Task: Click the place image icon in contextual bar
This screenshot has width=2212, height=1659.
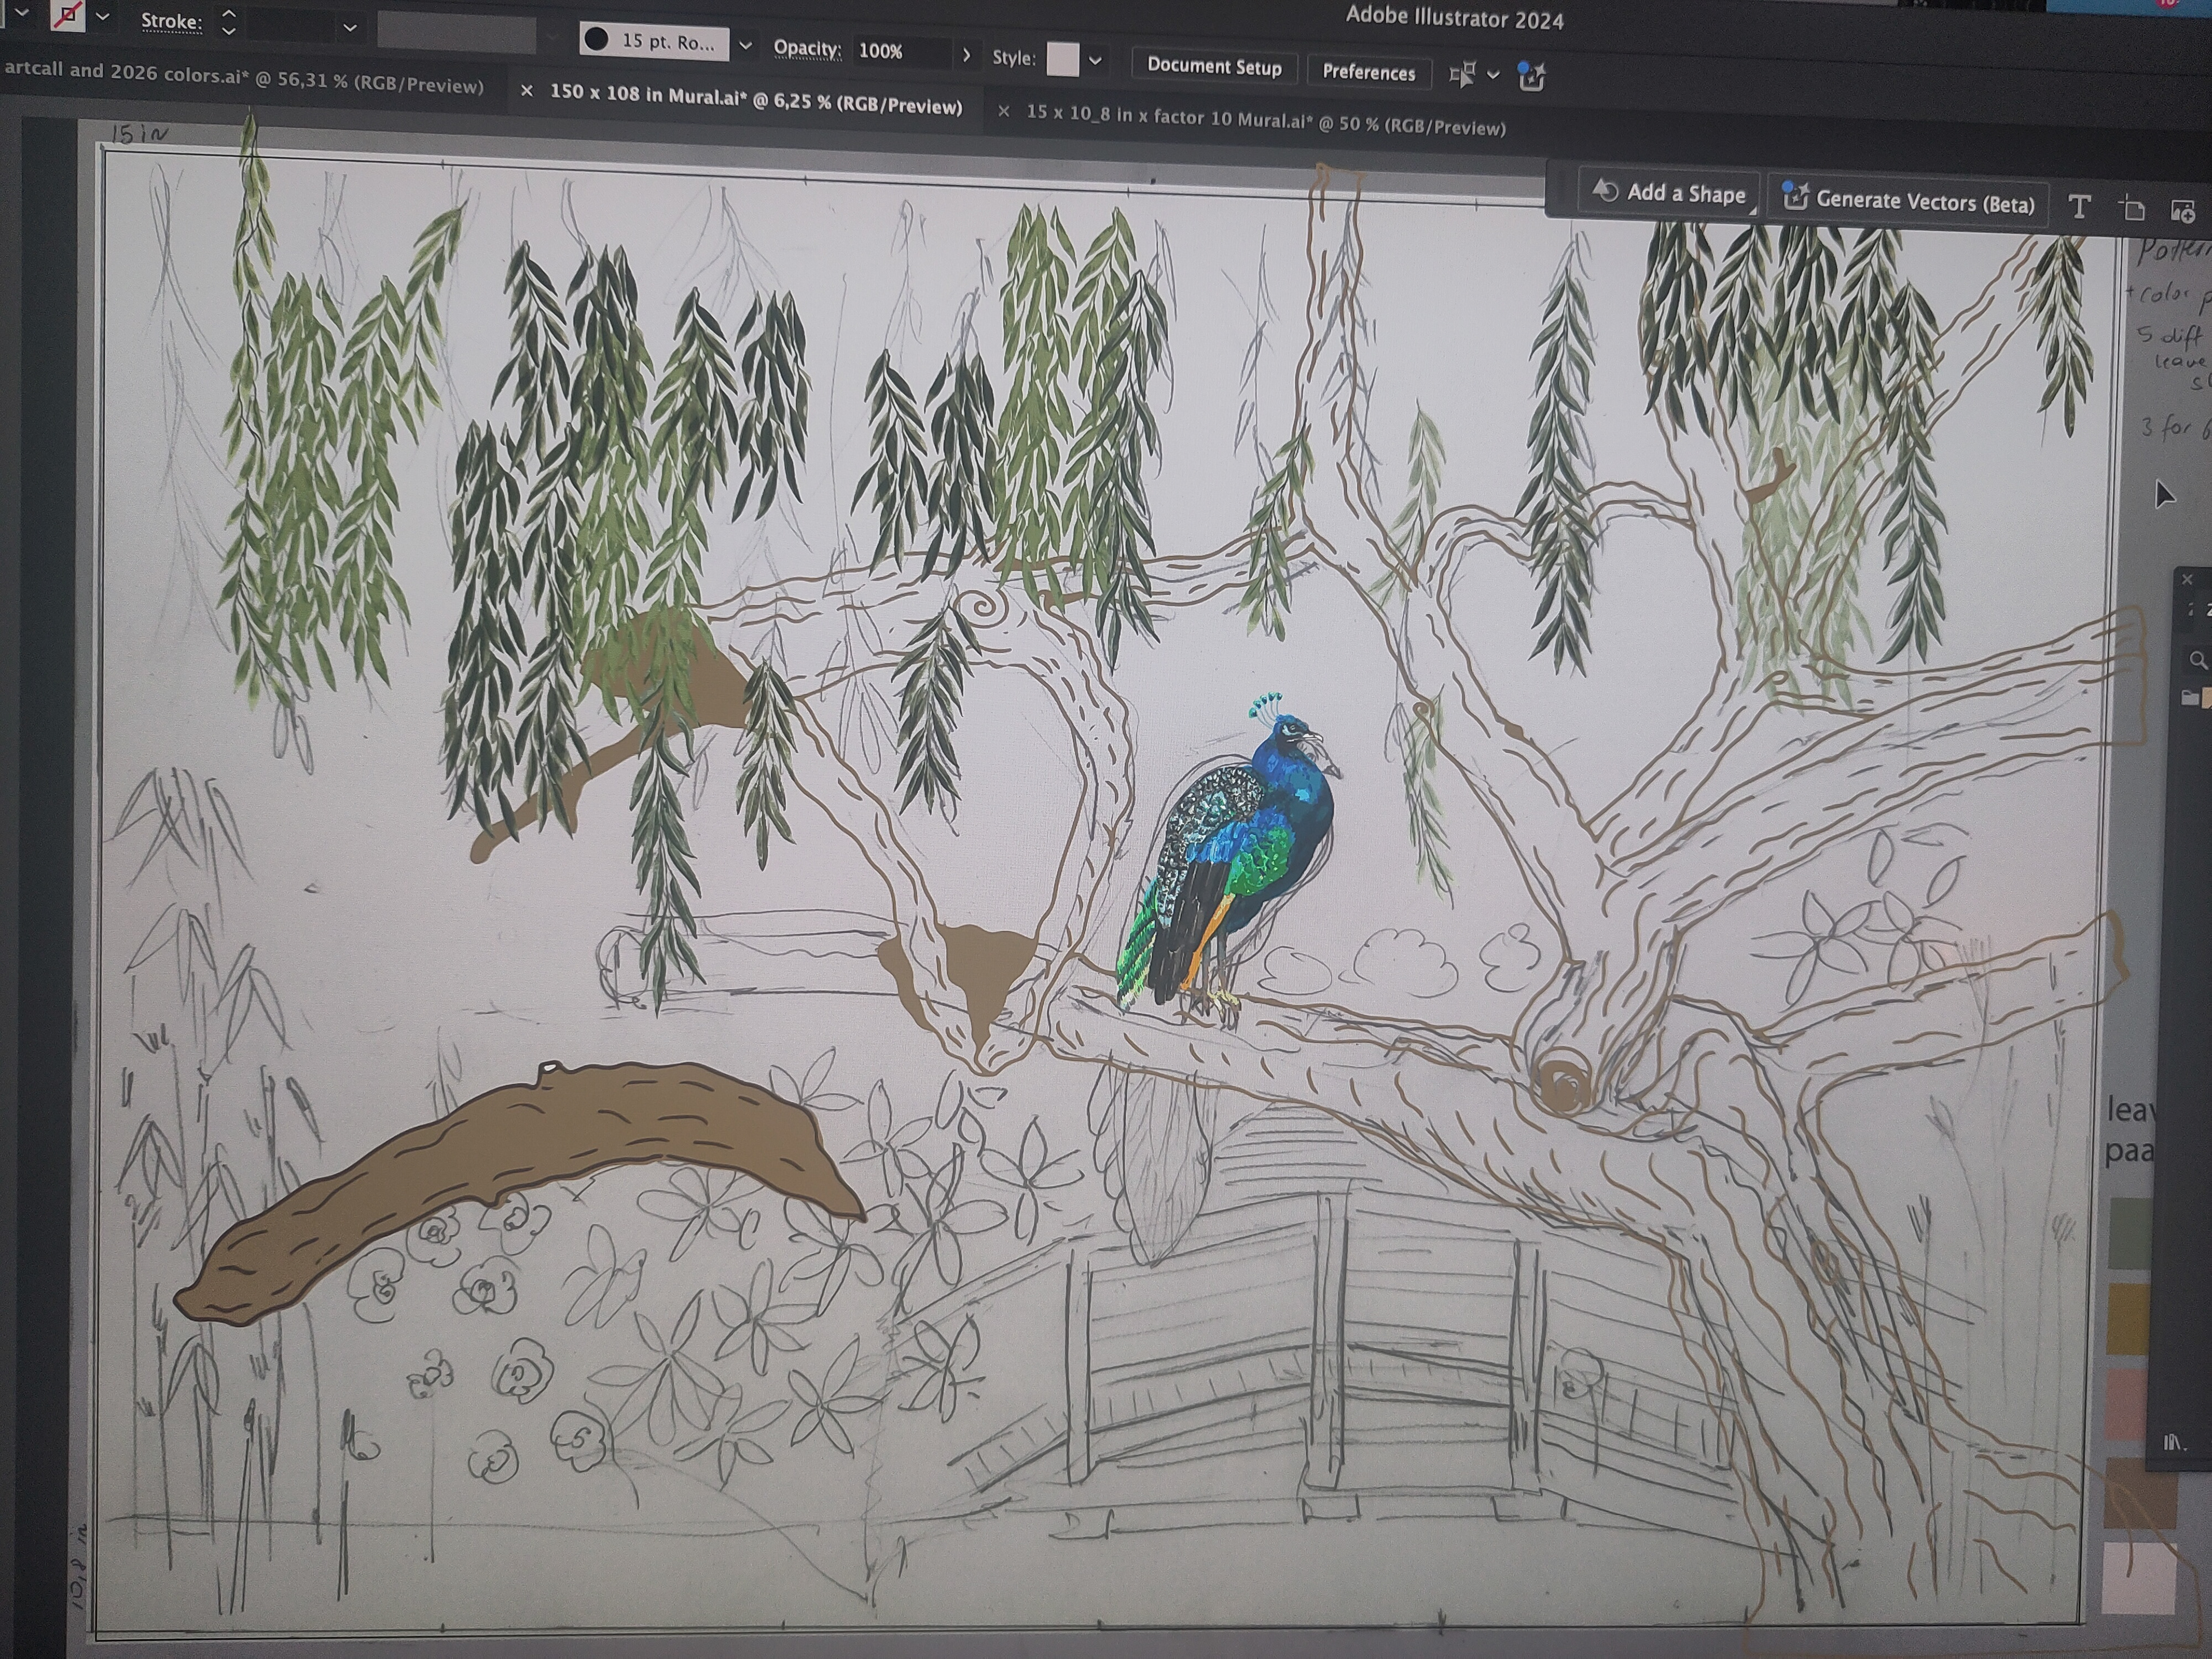Action: click(2182, 211)
